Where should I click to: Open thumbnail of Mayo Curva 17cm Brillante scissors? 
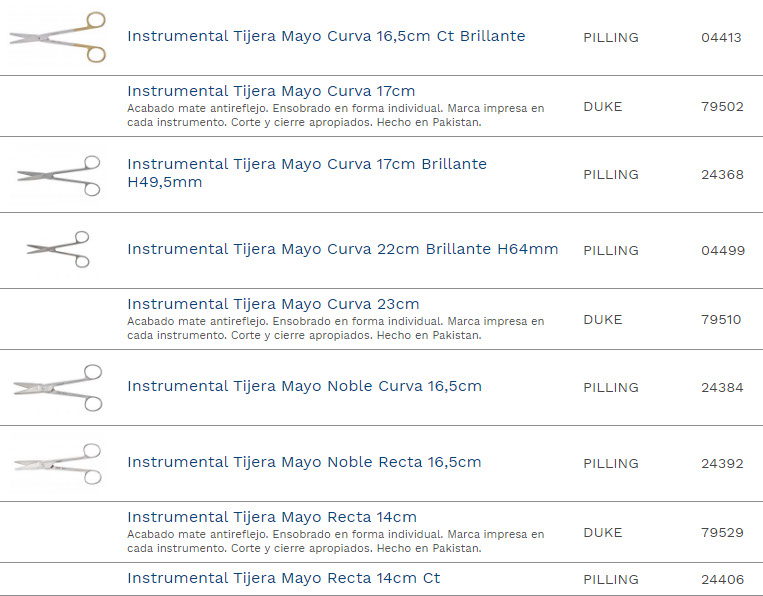click(x=59, y=174)
